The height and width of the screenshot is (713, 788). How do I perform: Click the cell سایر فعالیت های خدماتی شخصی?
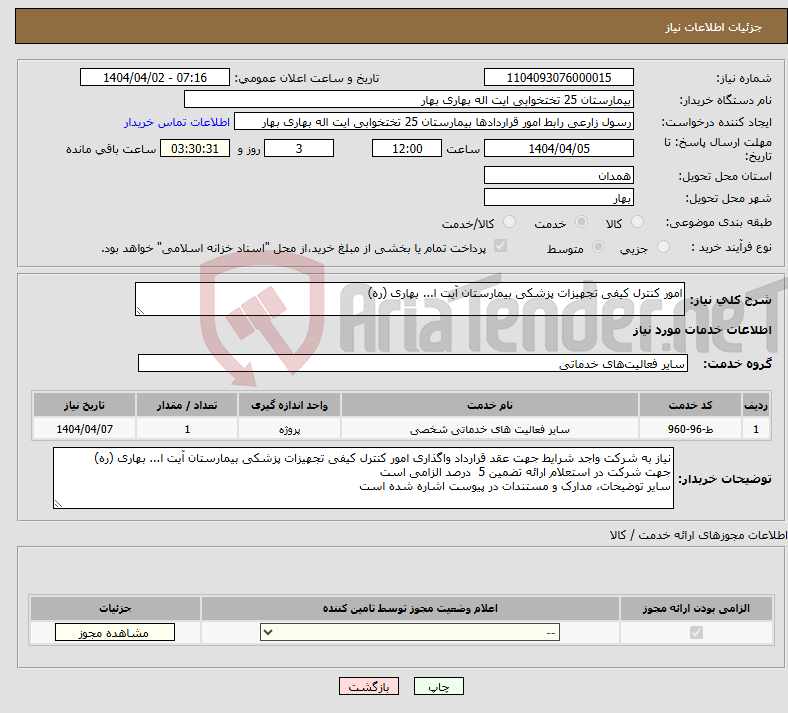(x=489, y=429)
